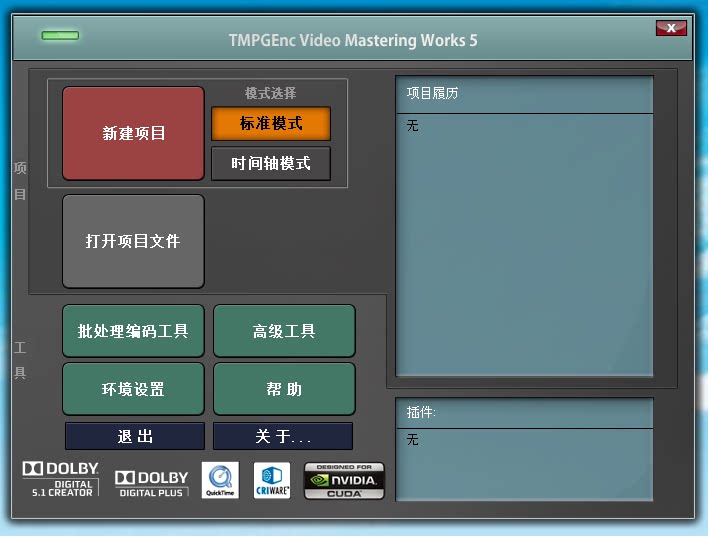Launch 批处理编码工具
Screen dimensions: 708x536
tap(133, 331)
